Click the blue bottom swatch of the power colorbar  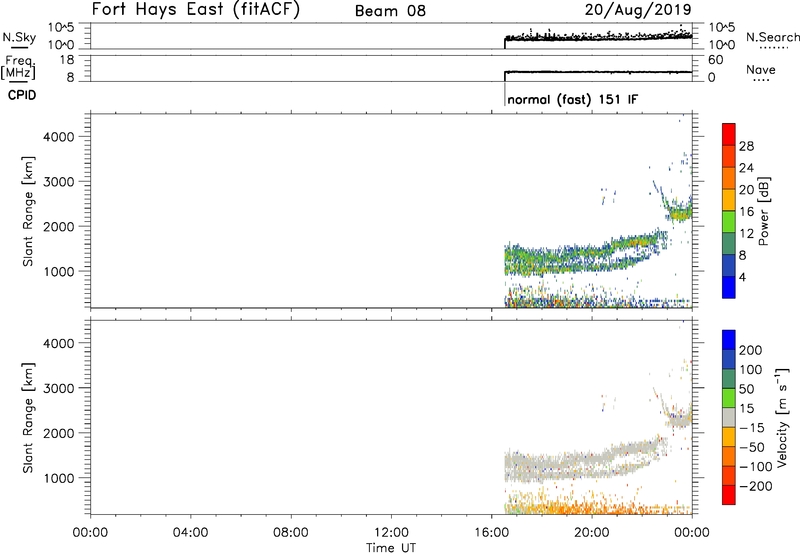[729, 287]
